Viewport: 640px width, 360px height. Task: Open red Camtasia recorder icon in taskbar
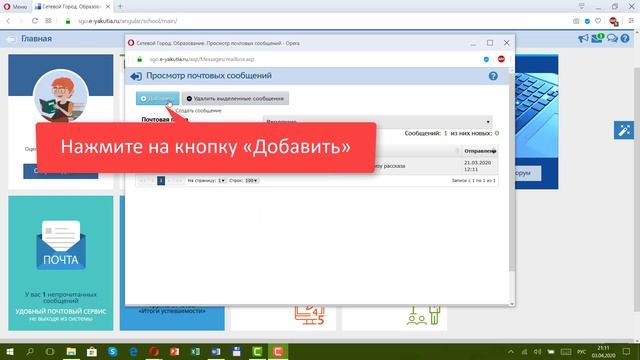point(278,351)
